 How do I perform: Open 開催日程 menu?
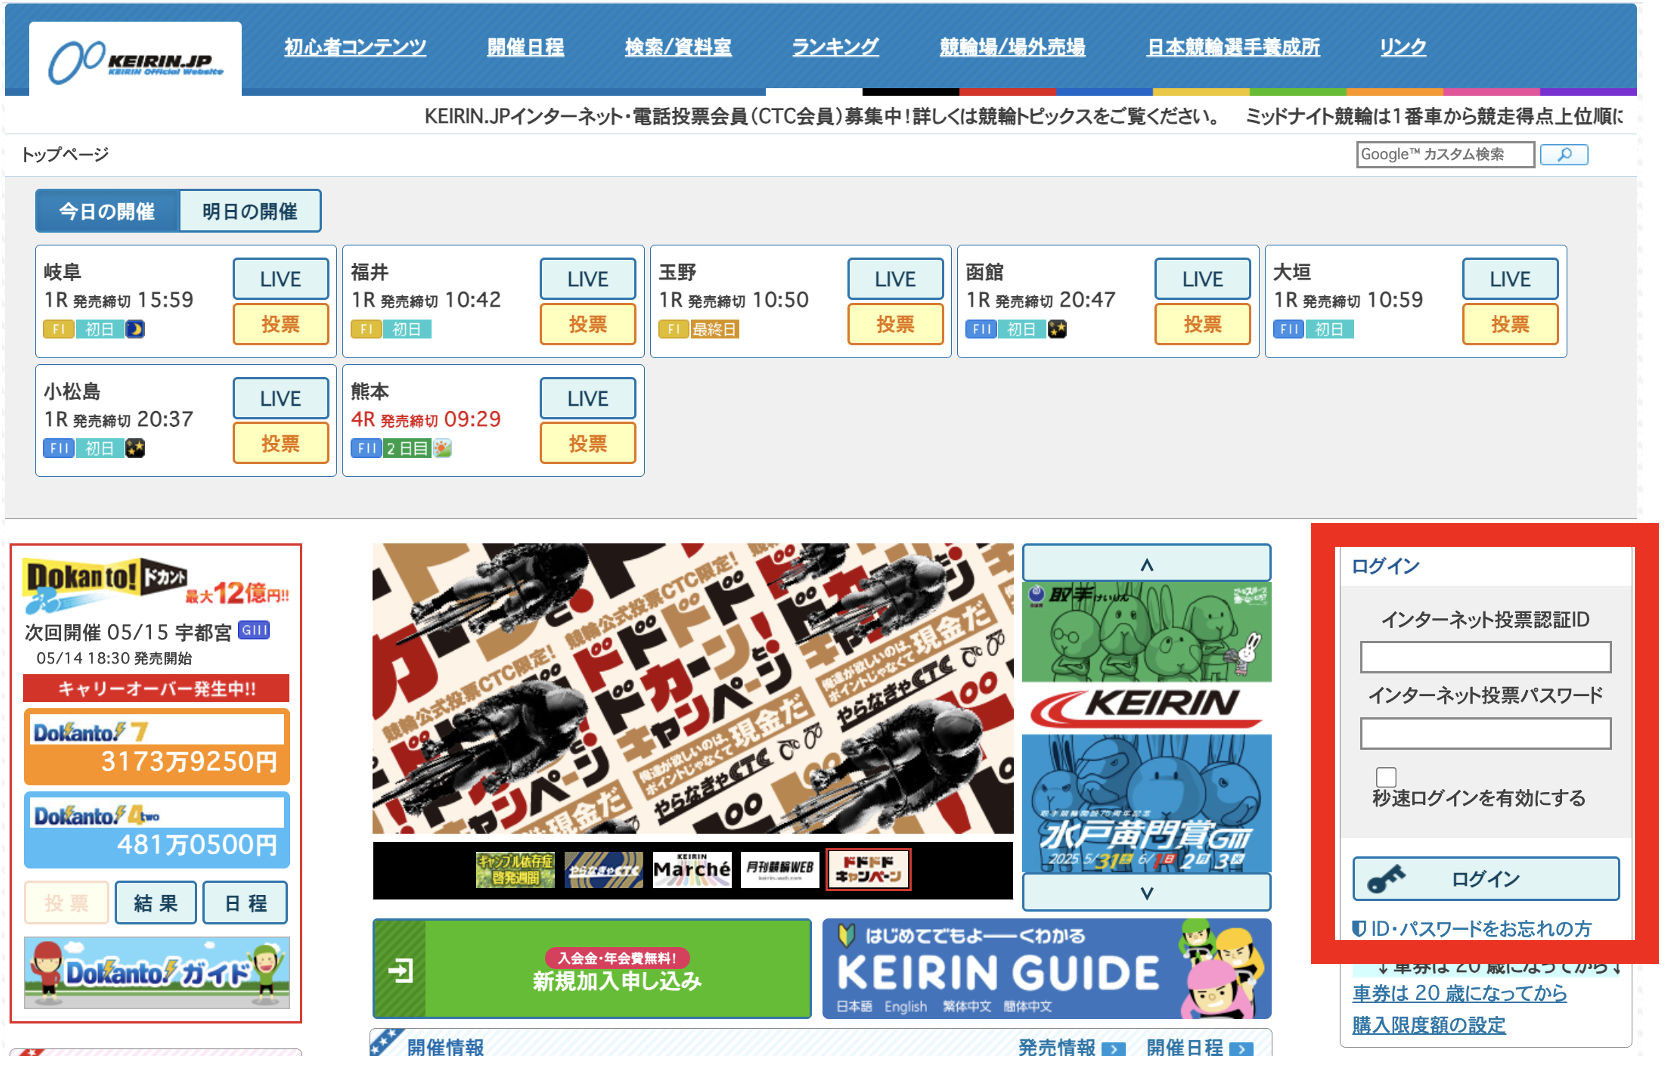coord(526,47)
